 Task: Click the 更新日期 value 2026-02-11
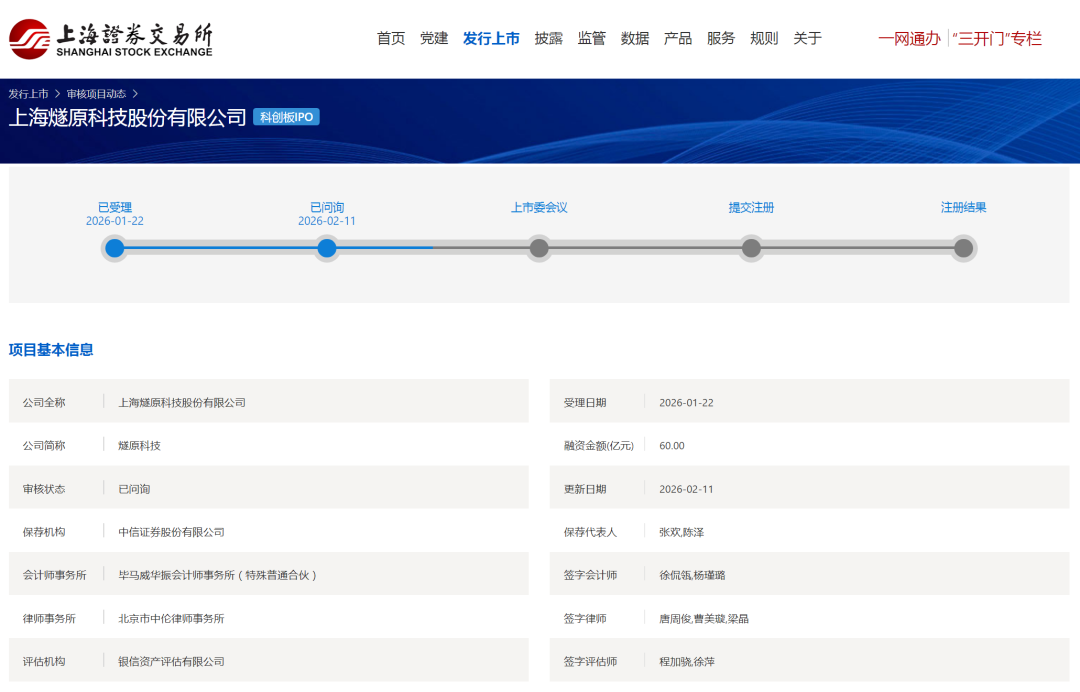686,489
